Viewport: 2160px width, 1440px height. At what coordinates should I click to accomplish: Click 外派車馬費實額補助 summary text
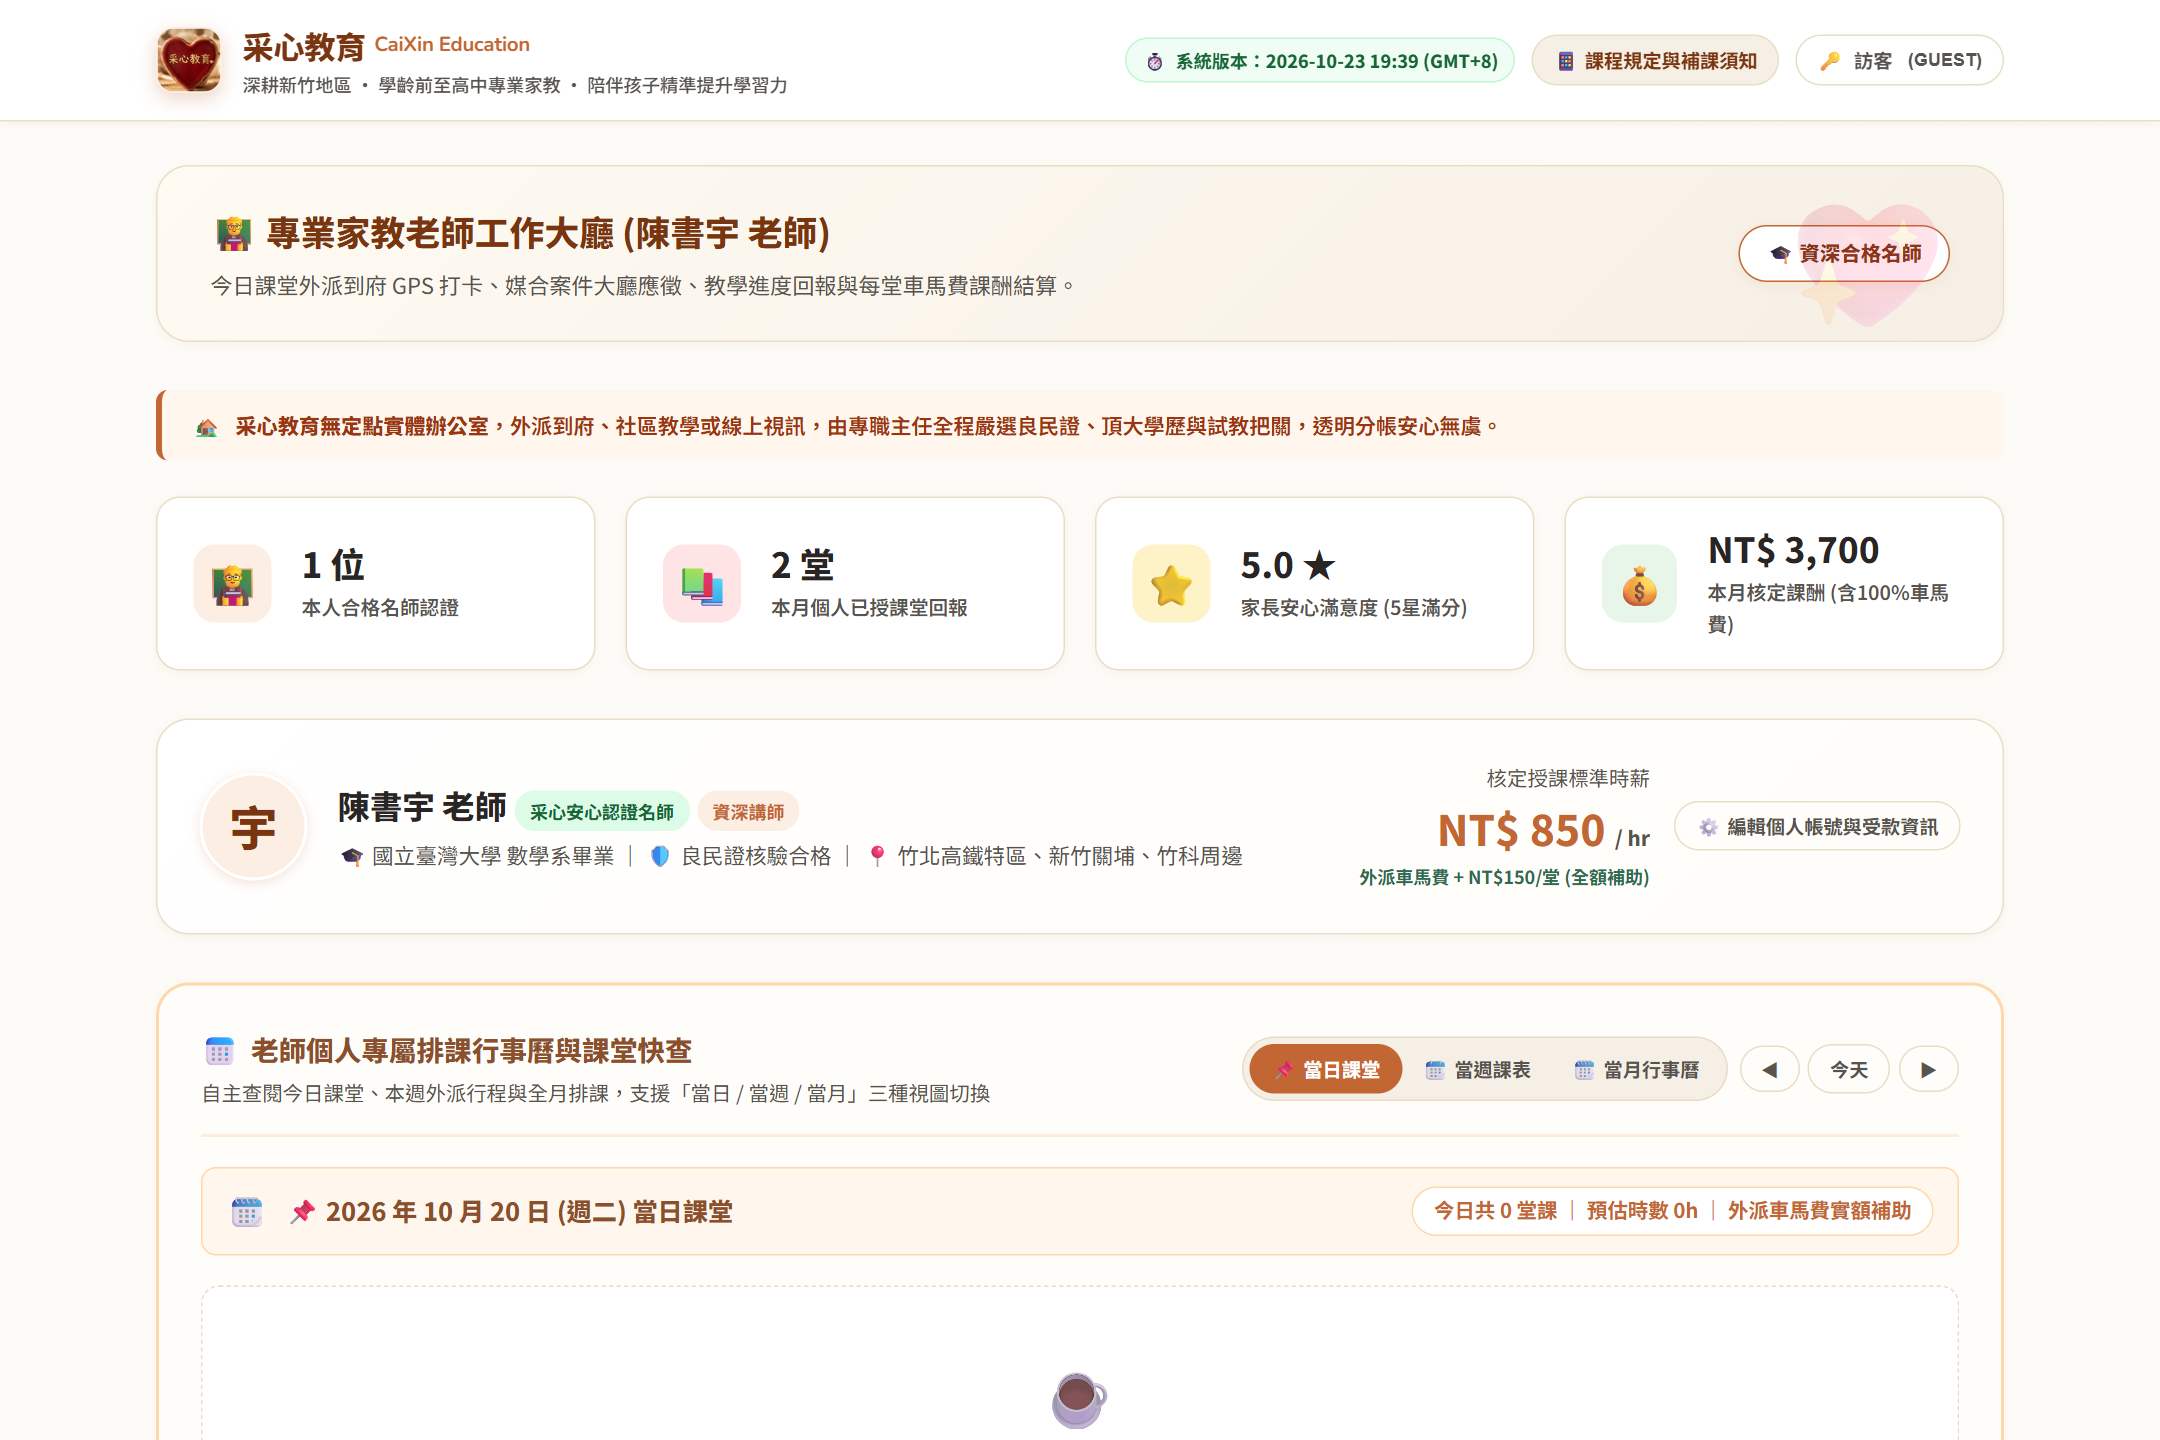[1819, 1211]
